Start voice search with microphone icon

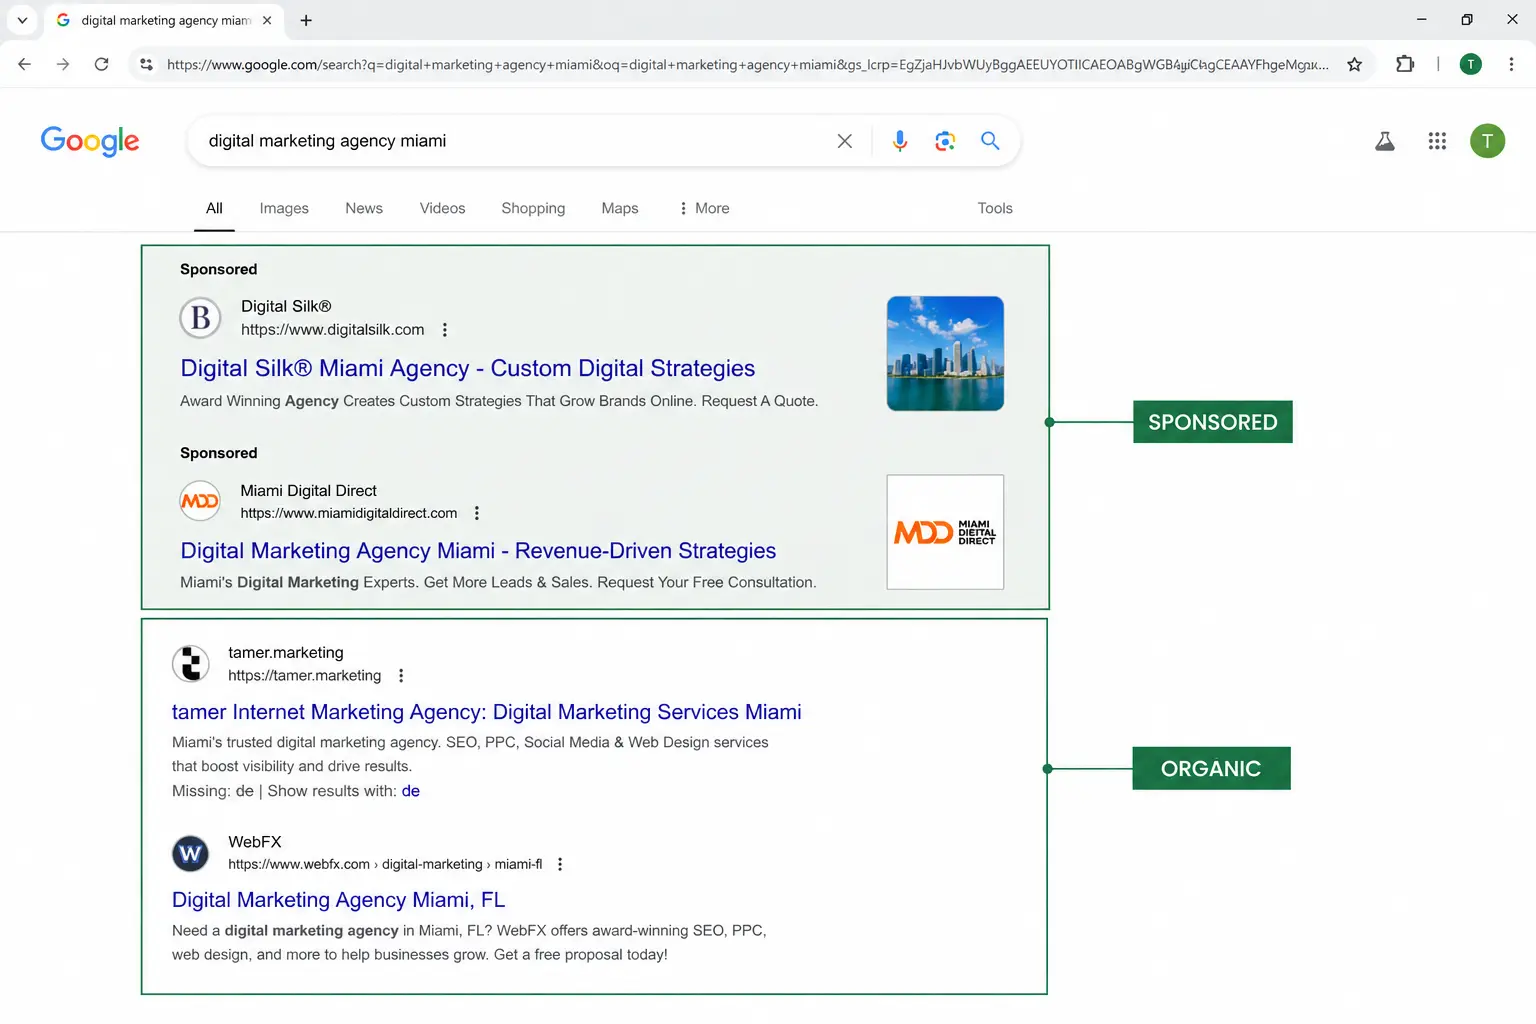(x=900, y=141)
